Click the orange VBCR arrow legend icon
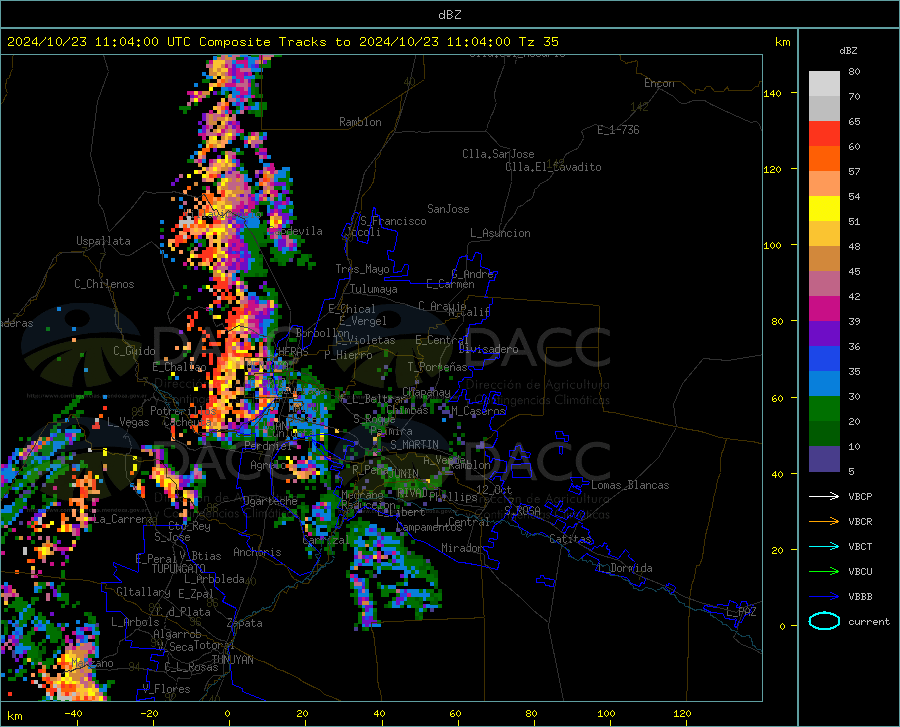Screen dimensions: 900x727 (x=824, y=521)
